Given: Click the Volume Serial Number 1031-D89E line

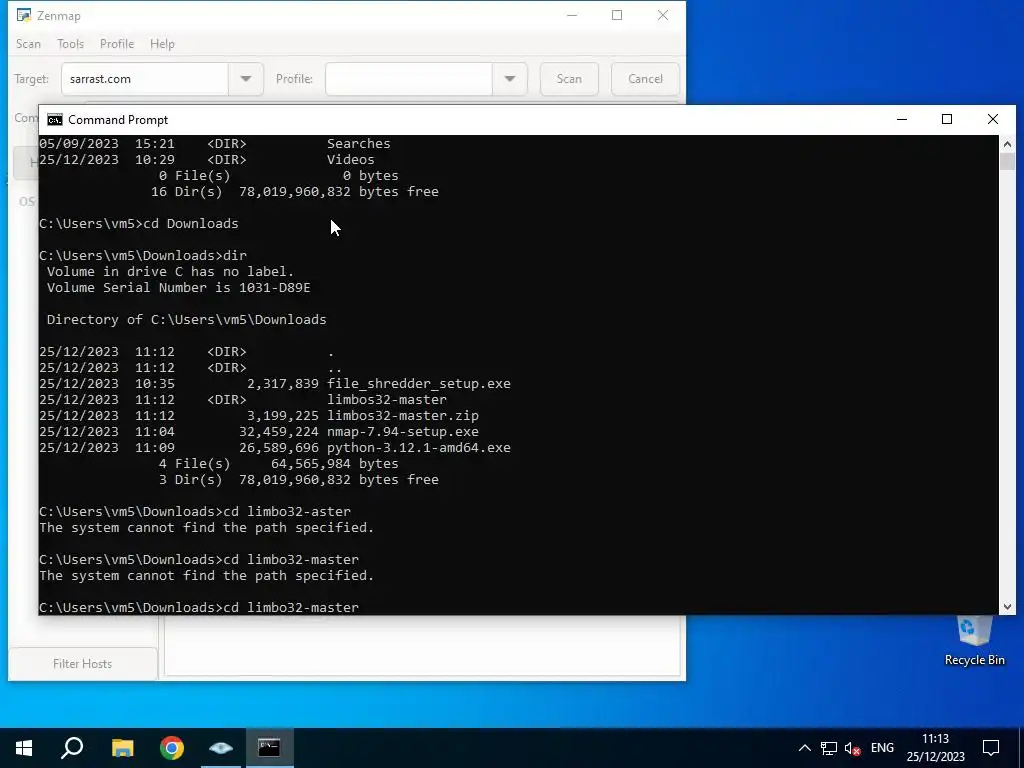Looking at the screenshot, I should (178, 288).
